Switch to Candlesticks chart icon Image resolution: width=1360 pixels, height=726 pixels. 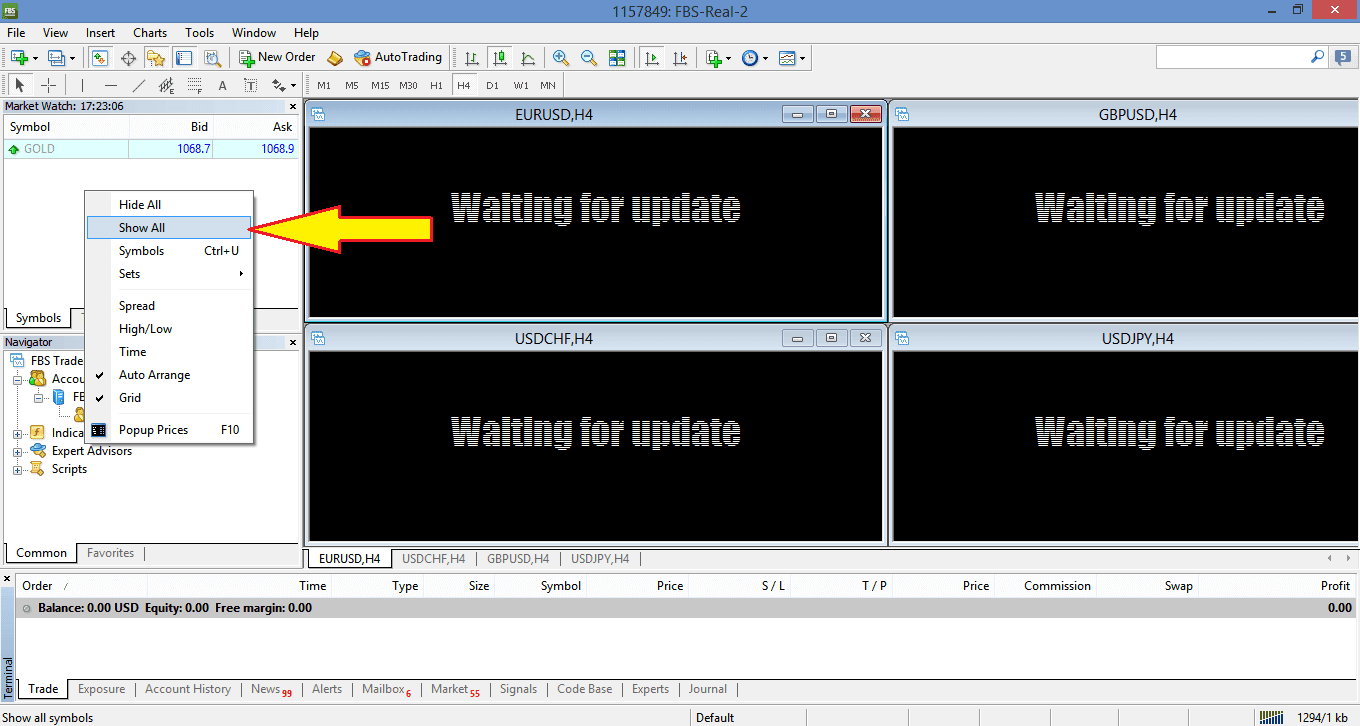pyautogui.click(x=500, y=58)
